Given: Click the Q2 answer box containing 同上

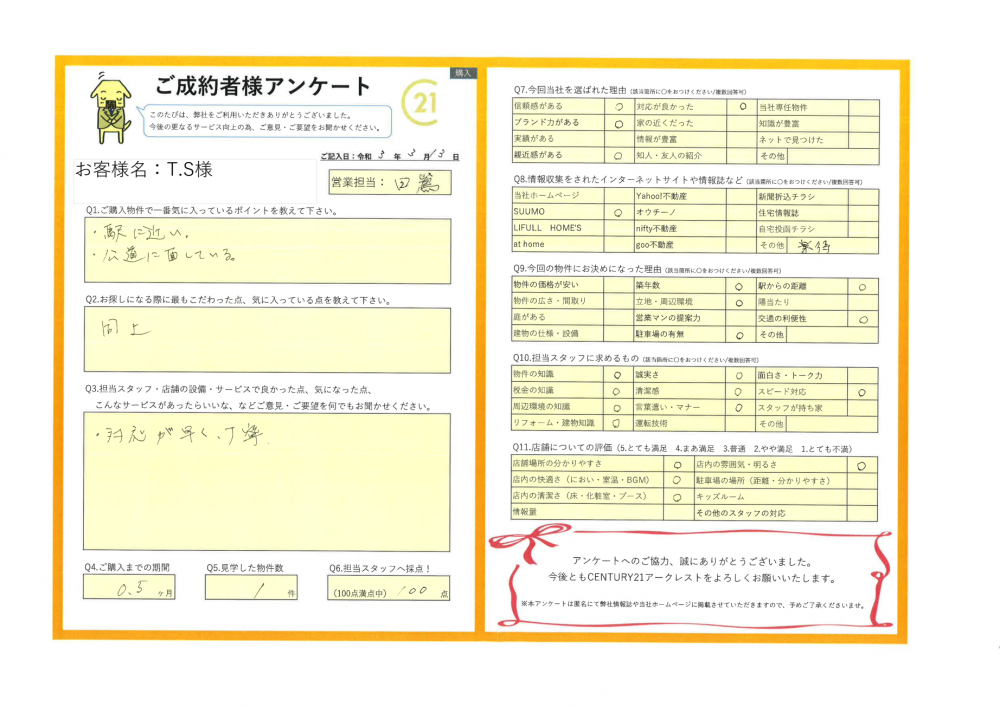Looking at the screenshot, I should pyautogui.click(x=267, y=340).
